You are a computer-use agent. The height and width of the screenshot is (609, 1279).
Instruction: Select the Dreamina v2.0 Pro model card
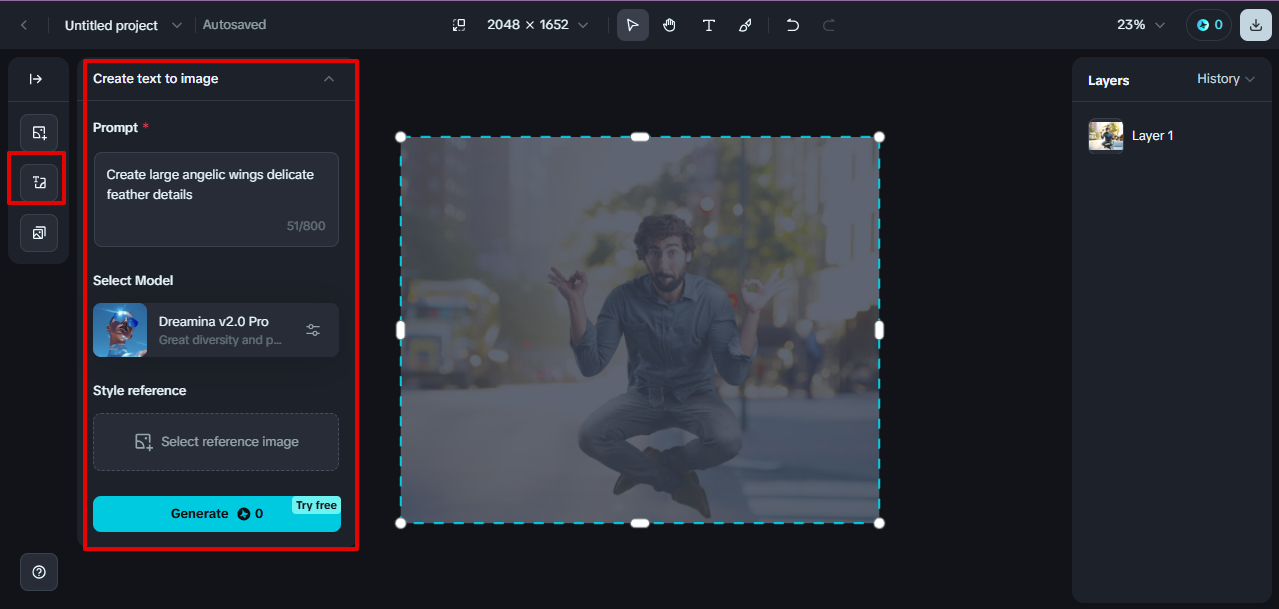tap(216, 330)
